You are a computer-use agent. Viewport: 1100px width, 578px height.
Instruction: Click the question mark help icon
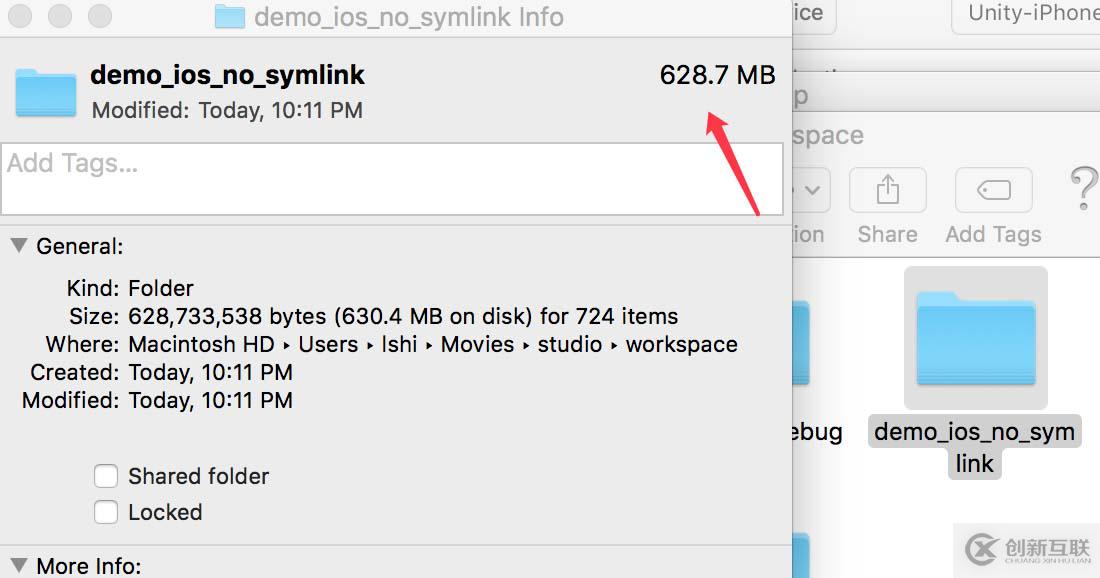[x=1084, y=188]
